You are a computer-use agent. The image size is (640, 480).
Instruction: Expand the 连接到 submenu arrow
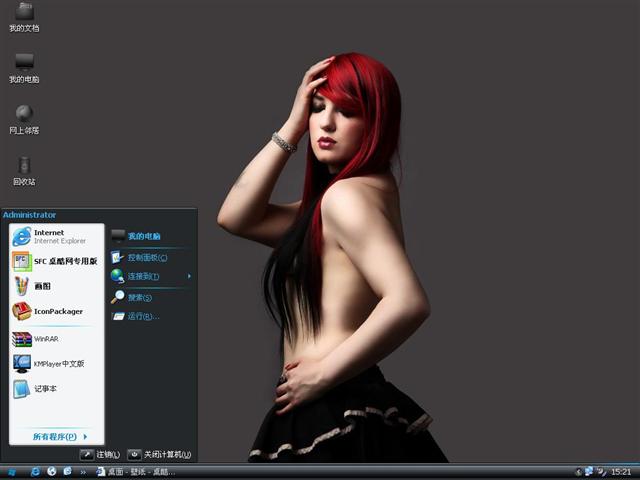[x=189, y=276]
